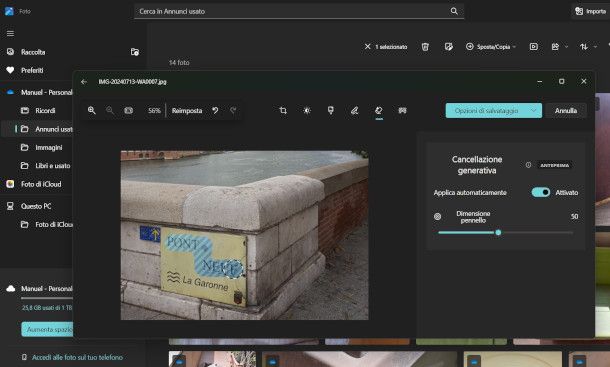Click the slideshow icon in gallery toolbar
The width and height of the screenshot is (610, 367).
533,47
